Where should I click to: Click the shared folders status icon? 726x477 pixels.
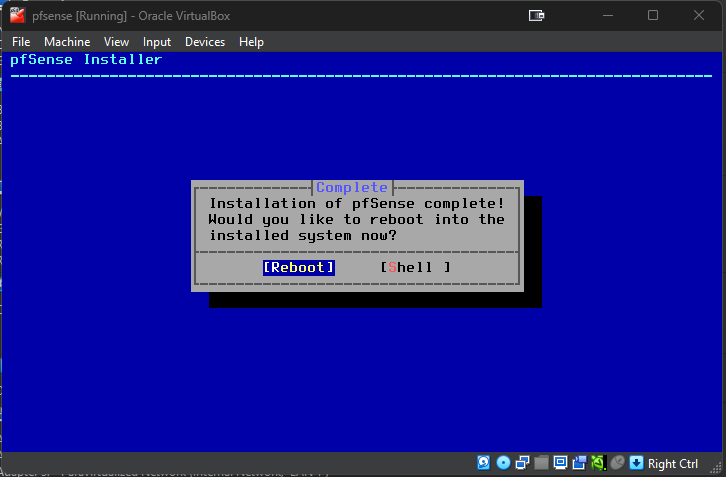[x=541, y=463]
